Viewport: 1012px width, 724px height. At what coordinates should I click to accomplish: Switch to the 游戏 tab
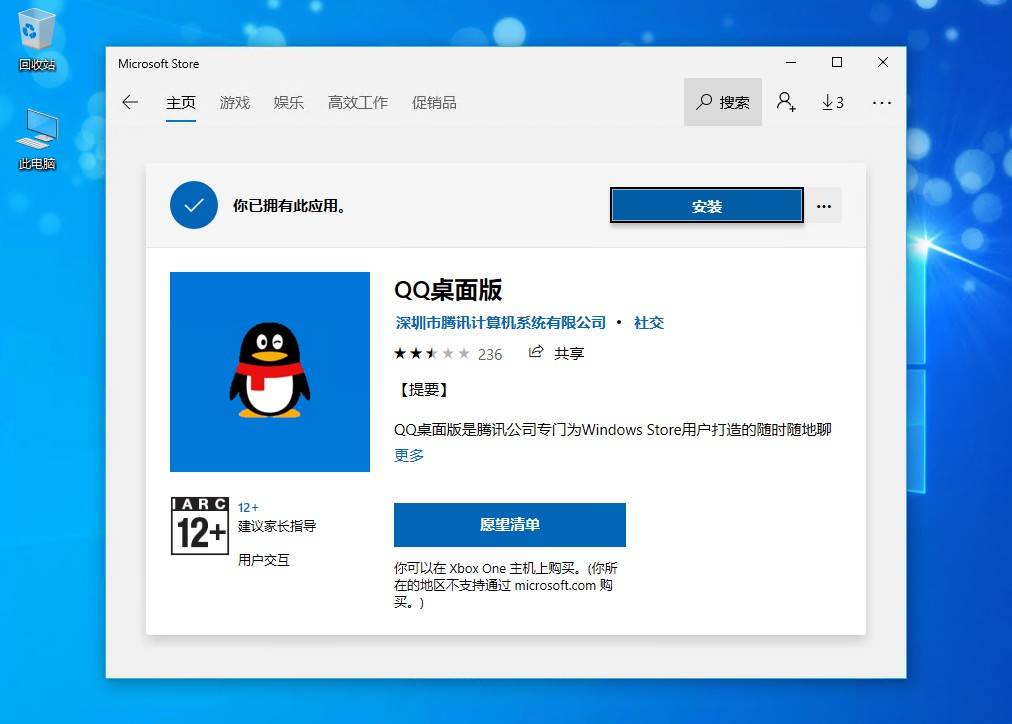[234, 103]
